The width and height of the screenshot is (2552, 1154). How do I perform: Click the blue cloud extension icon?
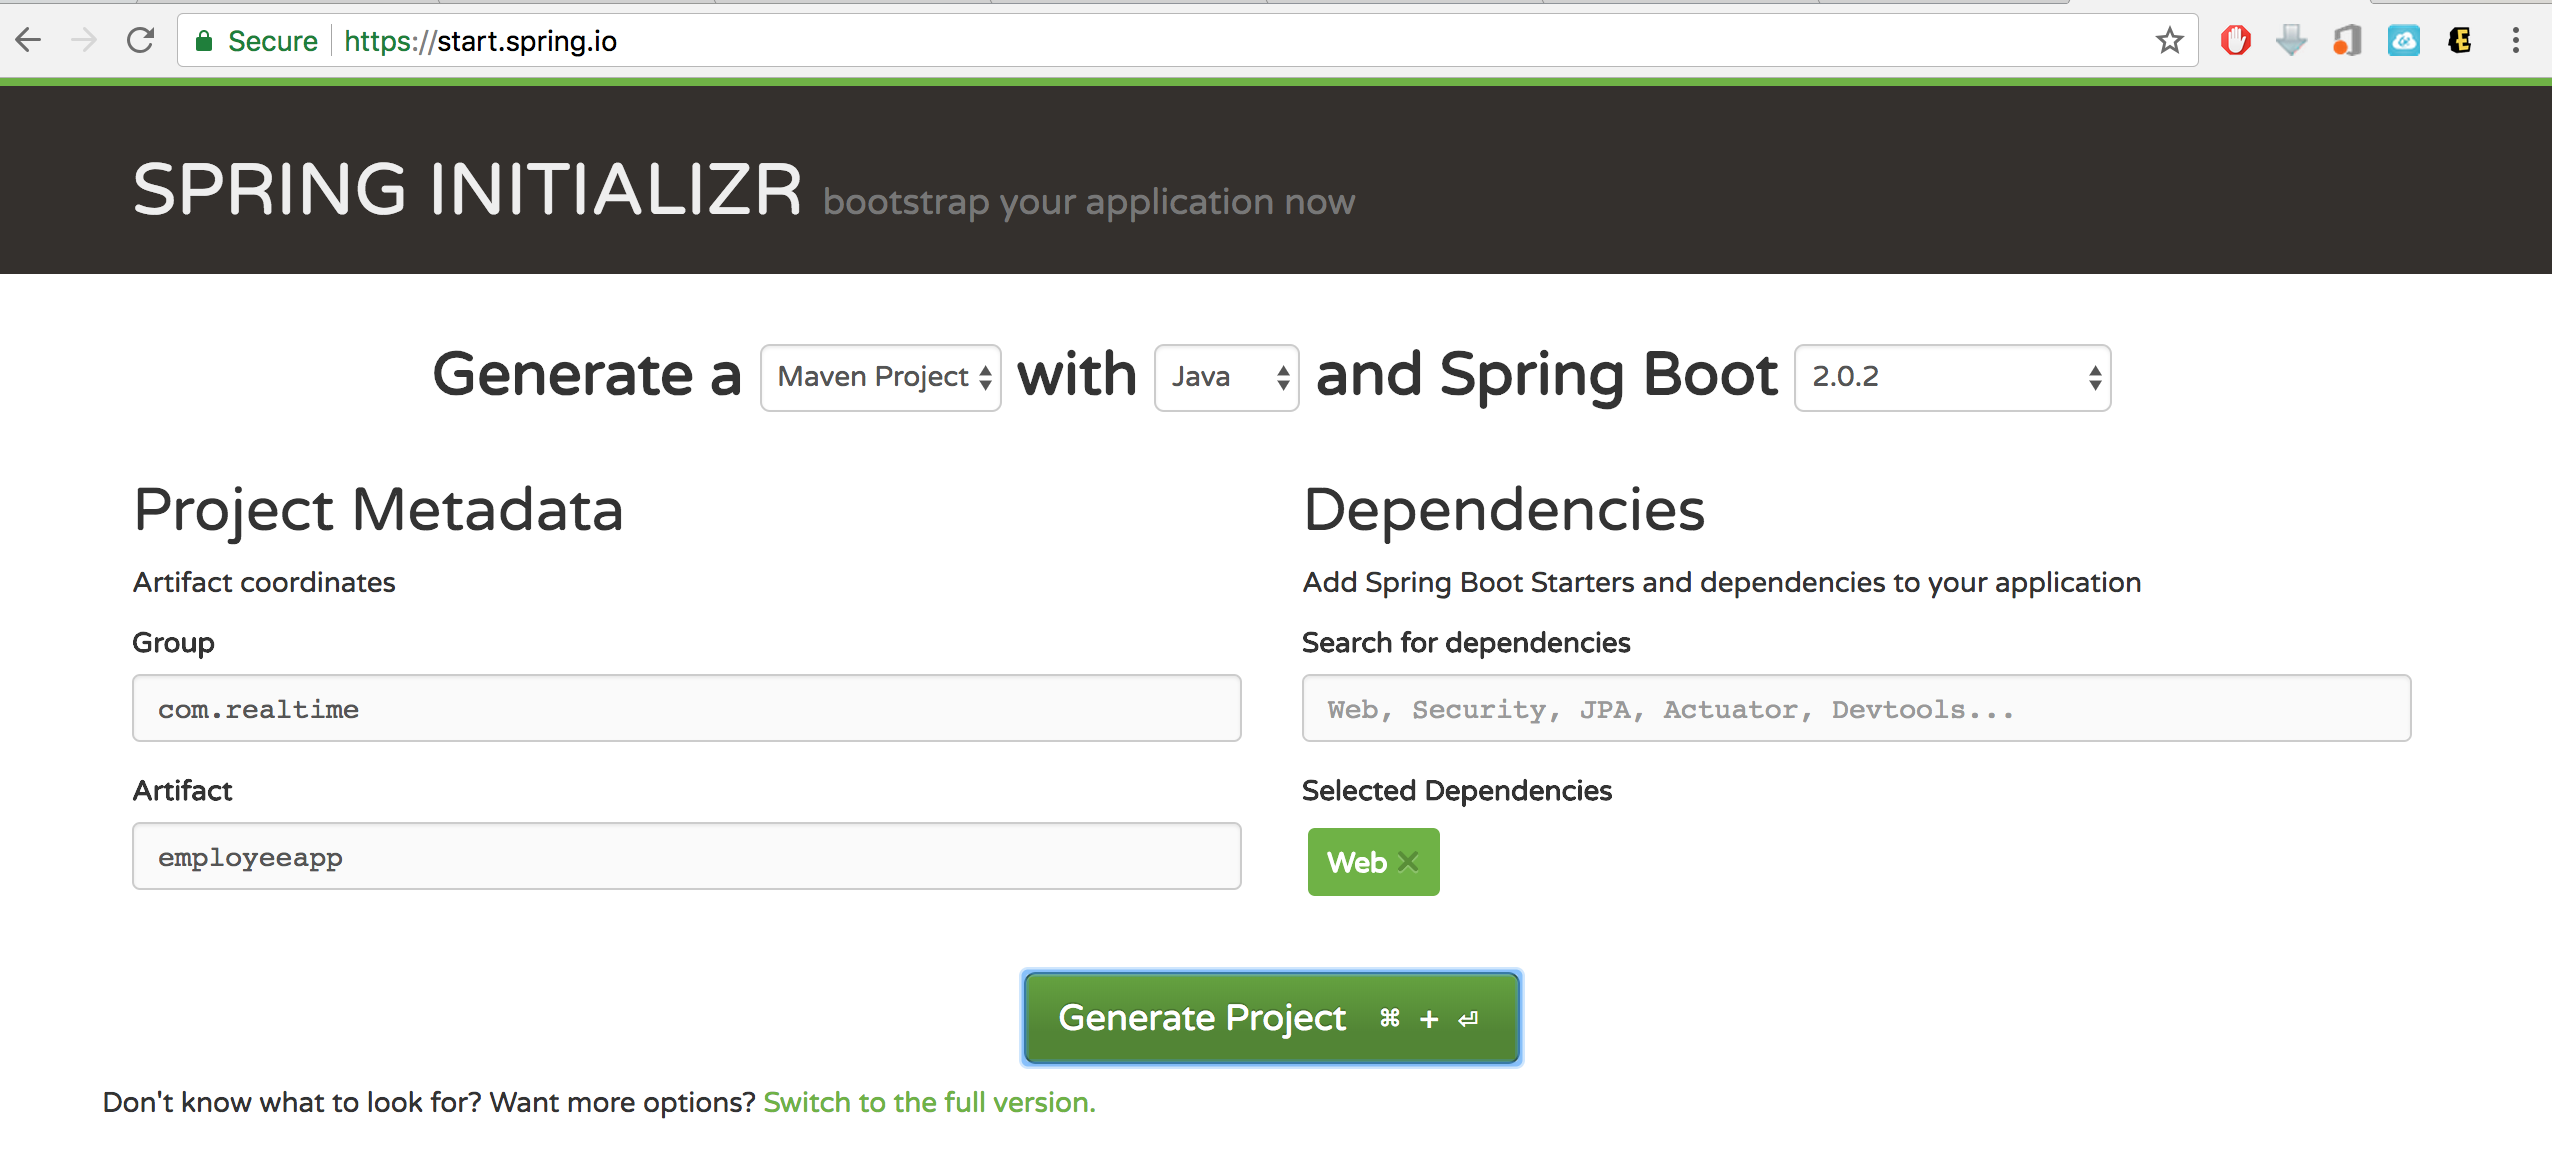pos(2404,41)
